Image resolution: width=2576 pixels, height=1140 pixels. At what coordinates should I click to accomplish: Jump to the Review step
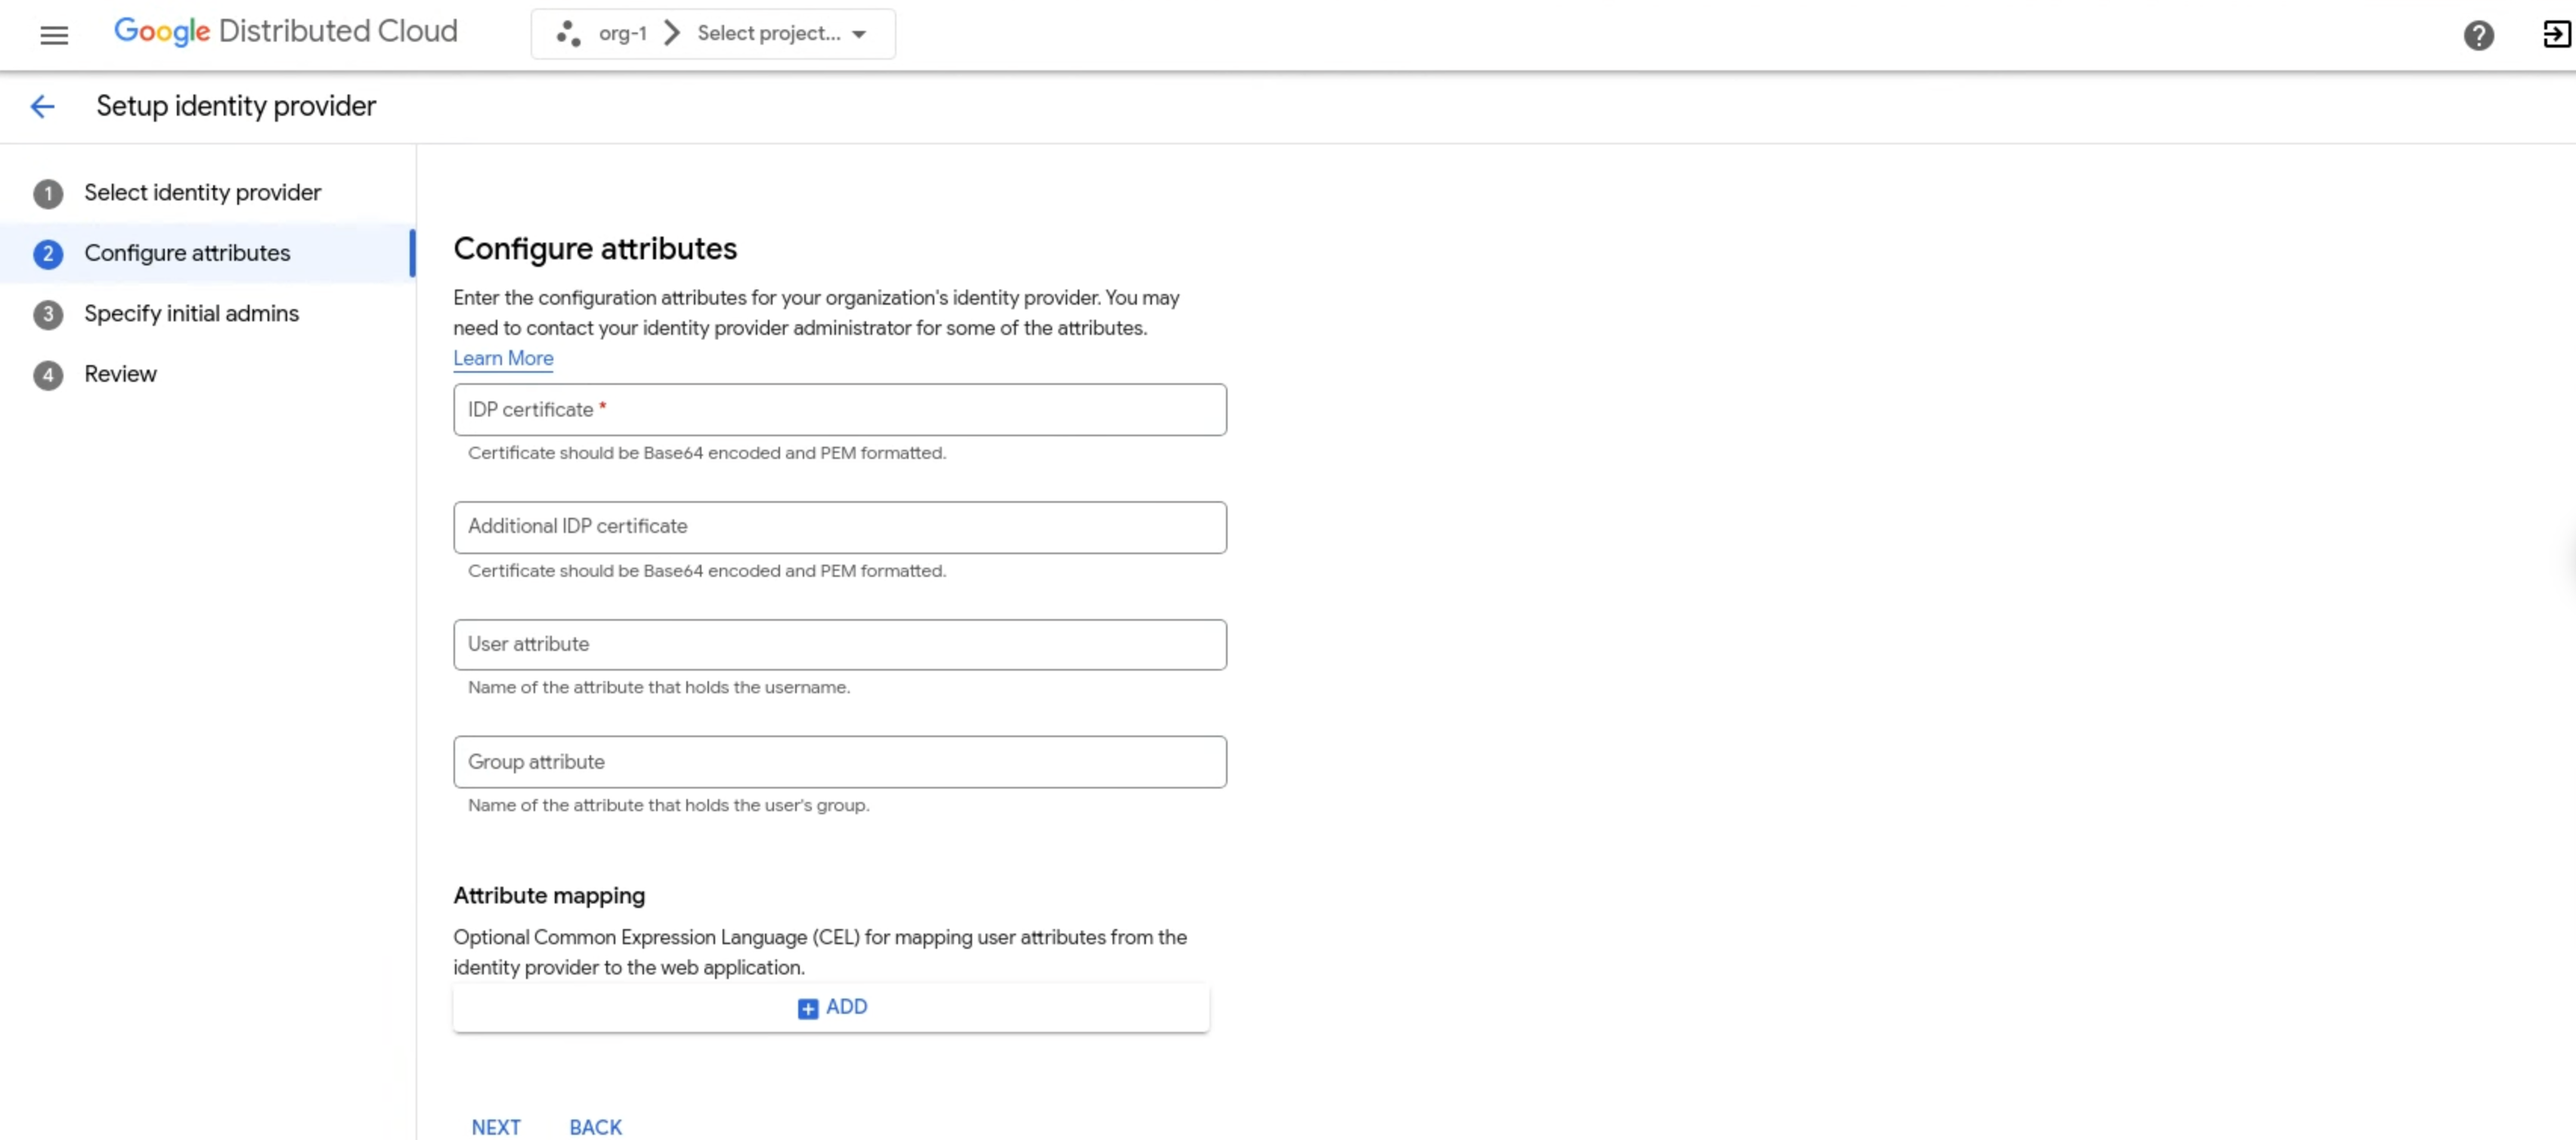120,375
